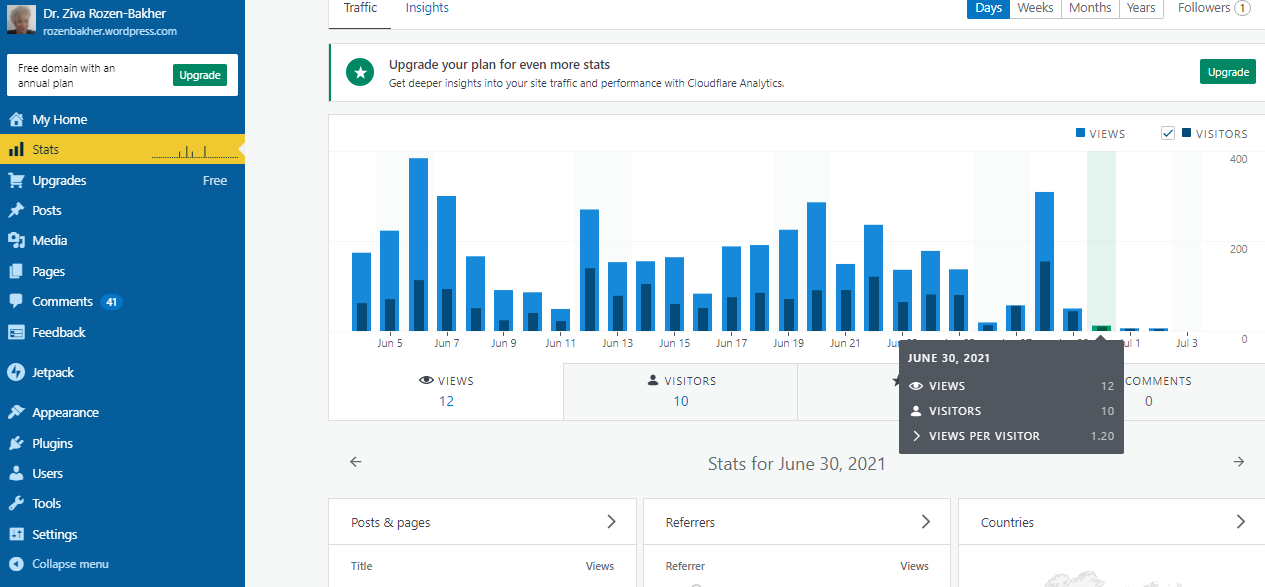Expand the Posts & pages panel chevron
This screenshot has height=587, width=1265.
coord(611,522)
